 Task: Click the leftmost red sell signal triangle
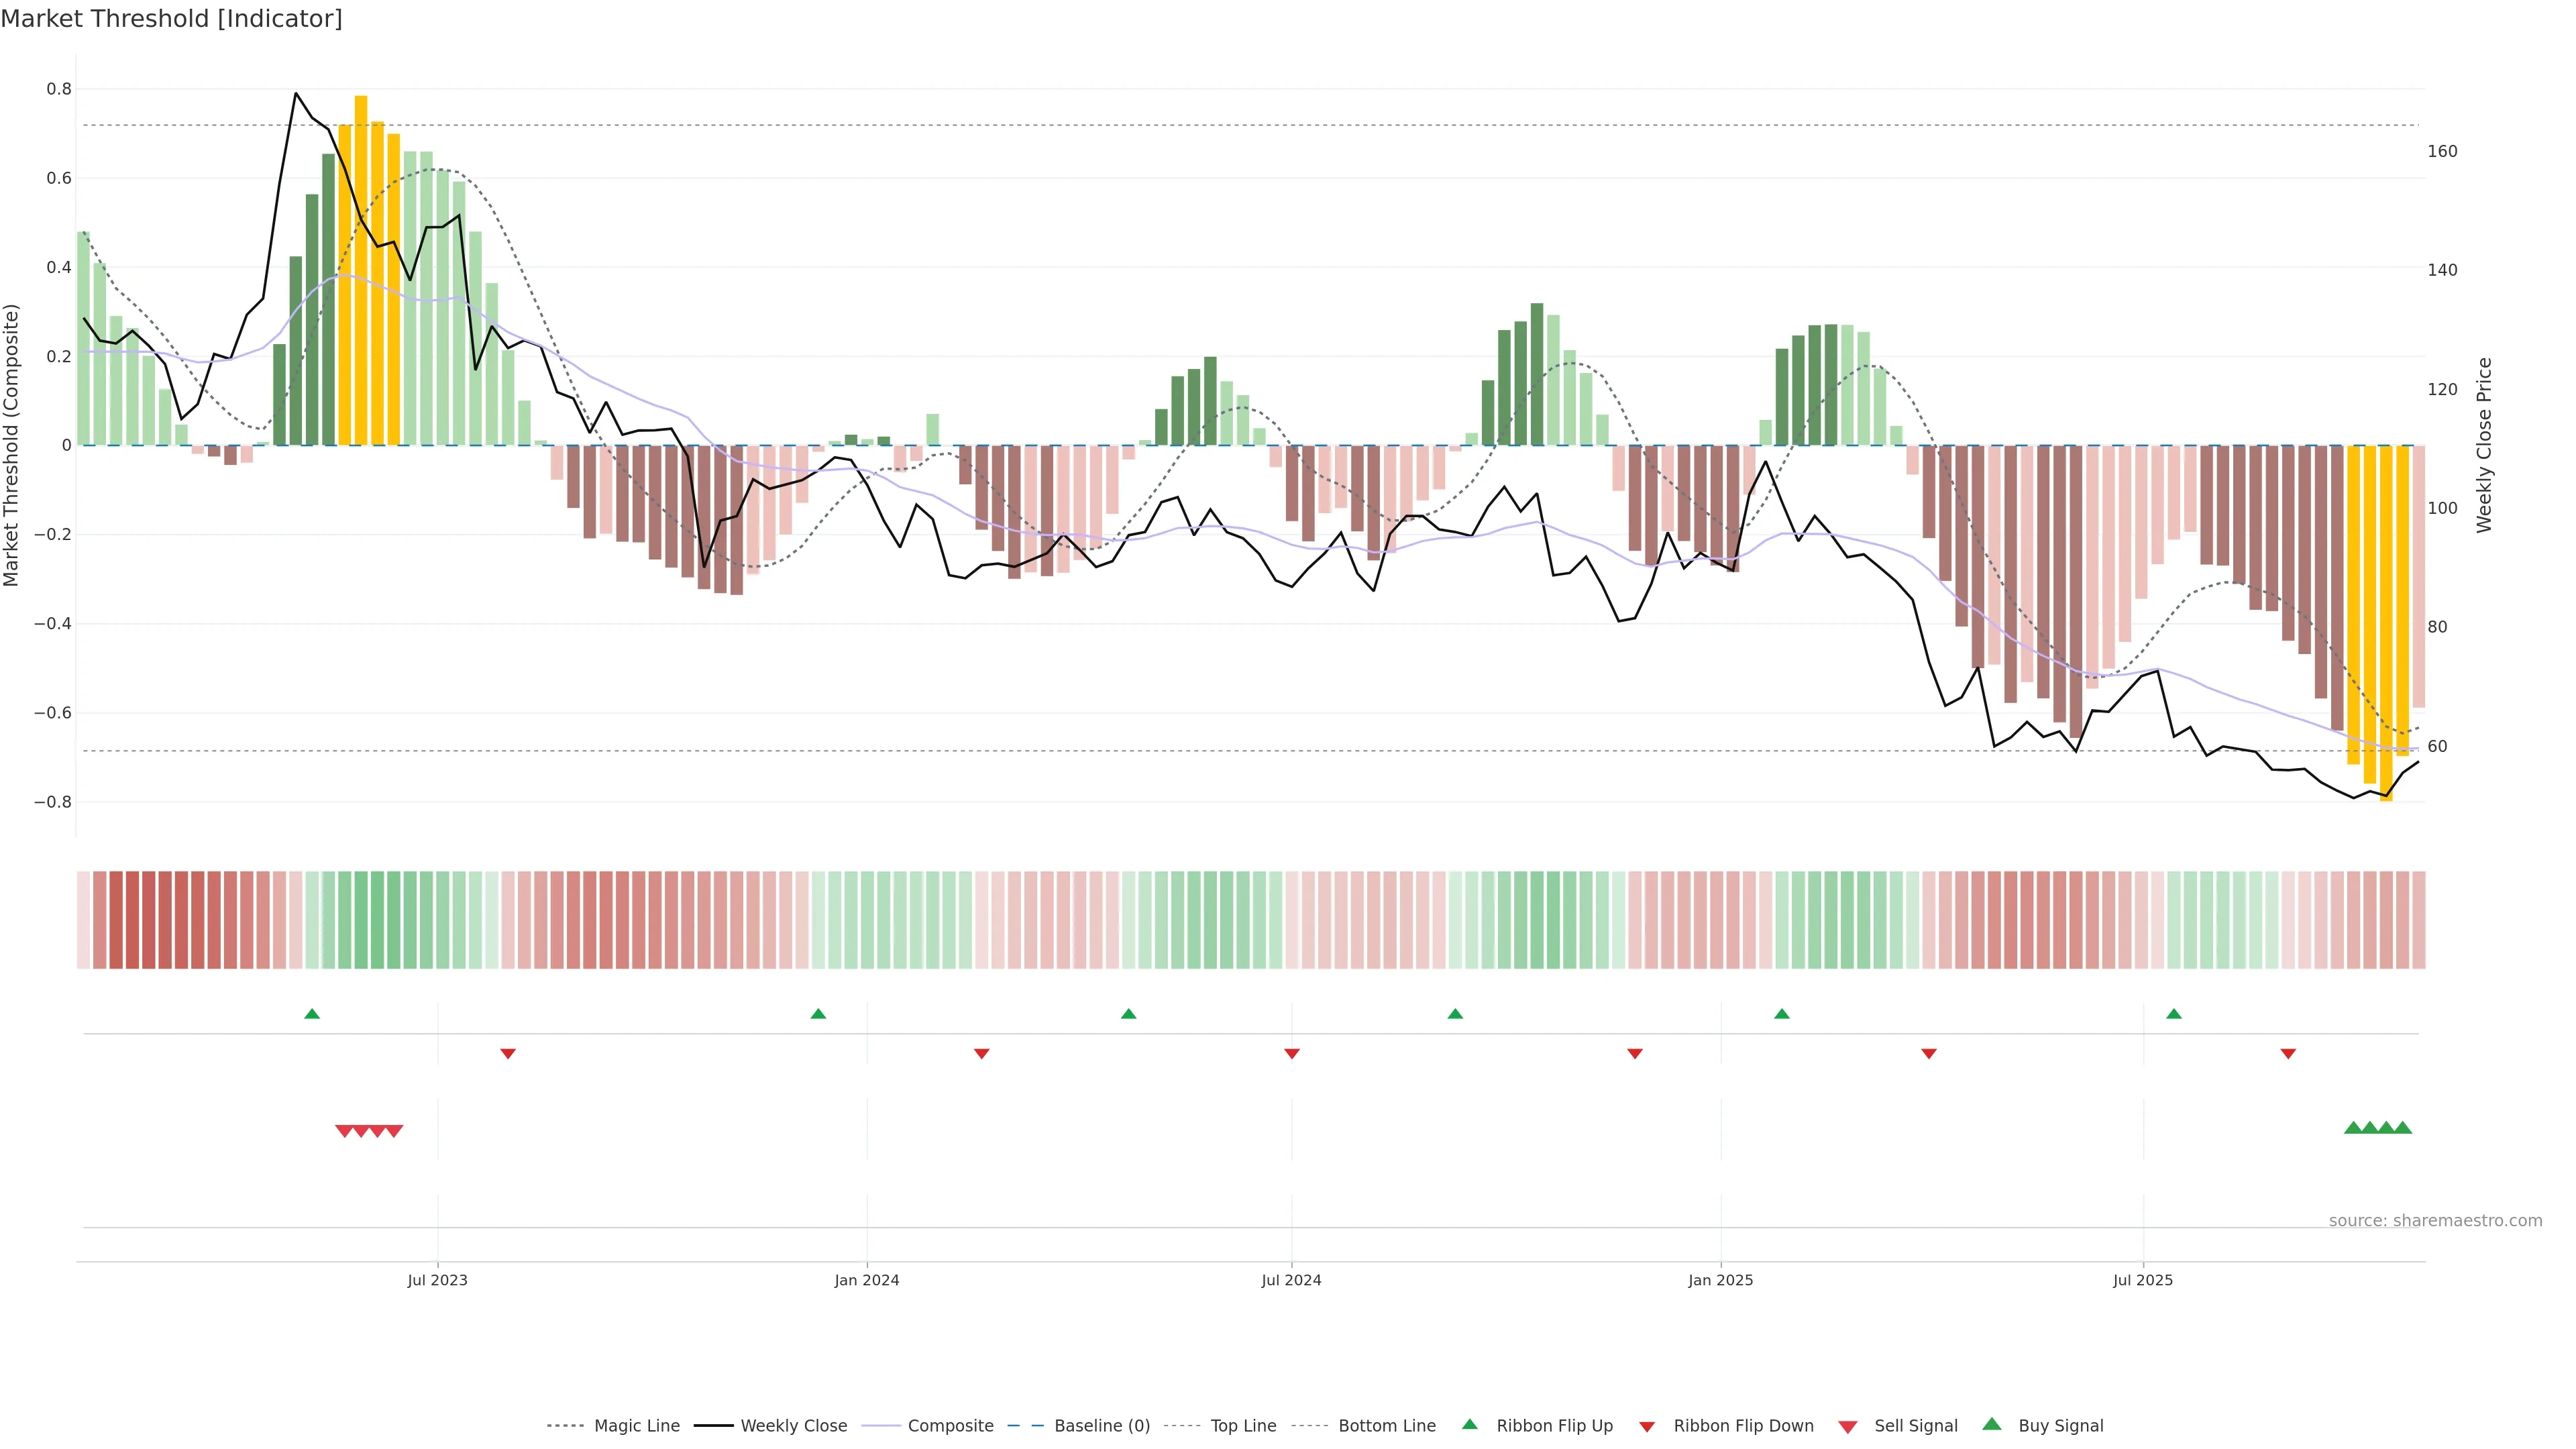click(344, 1131)
